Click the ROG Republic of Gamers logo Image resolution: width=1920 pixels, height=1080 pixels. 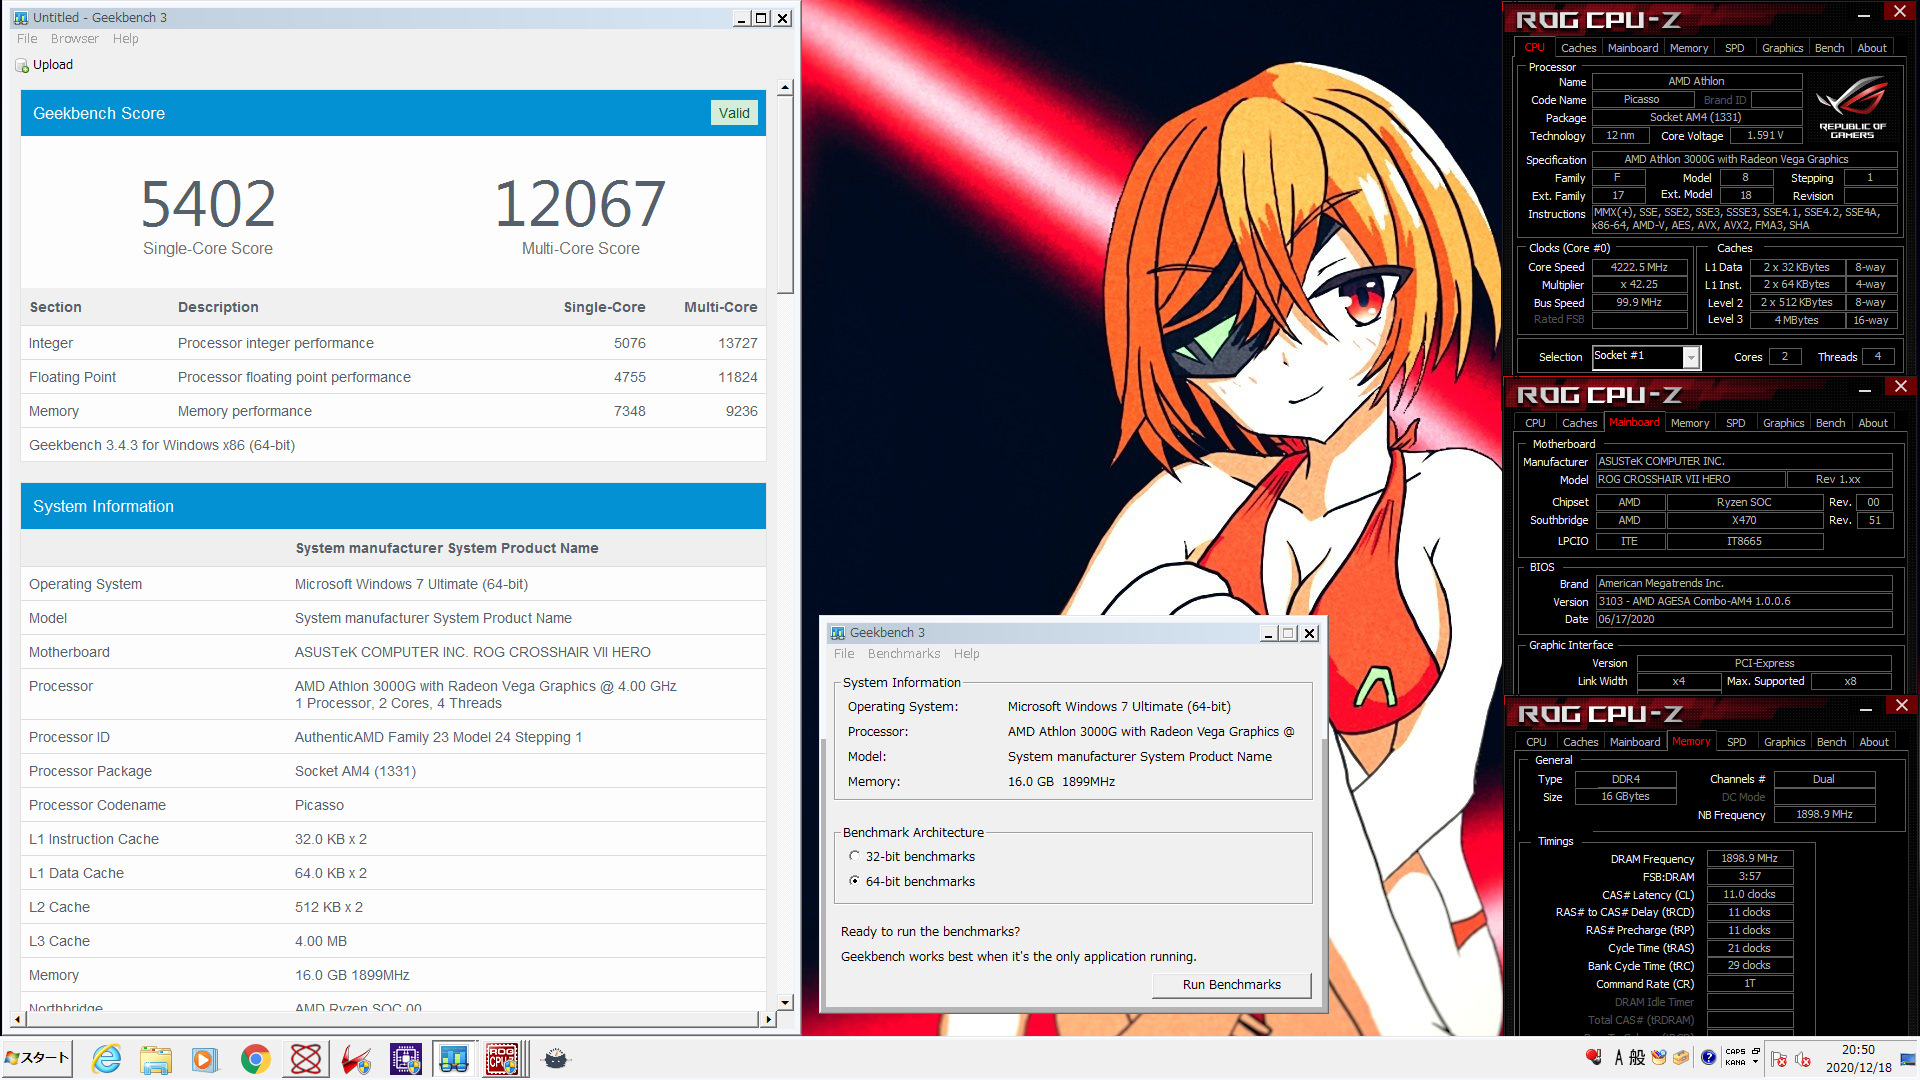pyautogui.click(x=1852, y=106)
